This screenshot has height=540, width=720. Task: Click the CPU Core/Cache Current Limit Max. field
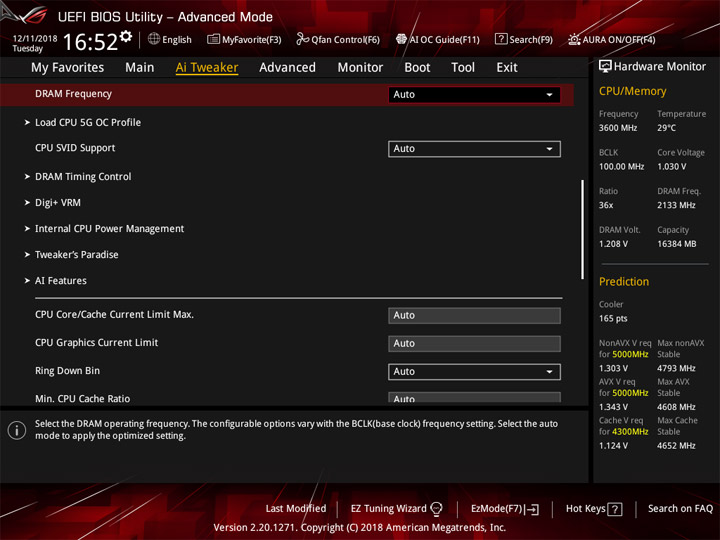point(474,315)
